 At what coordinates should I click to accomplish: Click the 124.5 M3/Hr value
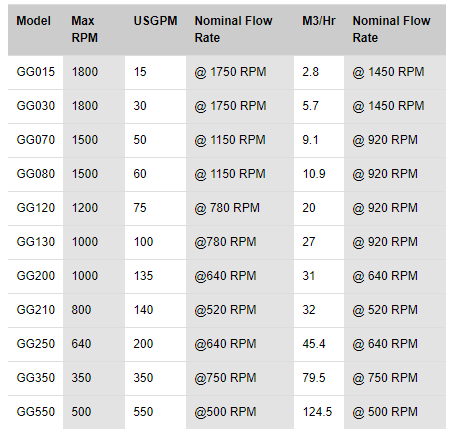(x=317, y=412)
